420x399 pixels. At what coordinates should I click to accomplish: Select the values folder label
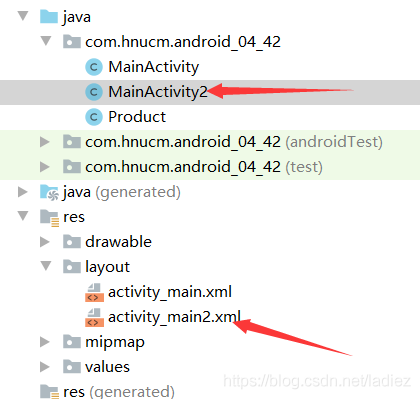coord(107,367)
